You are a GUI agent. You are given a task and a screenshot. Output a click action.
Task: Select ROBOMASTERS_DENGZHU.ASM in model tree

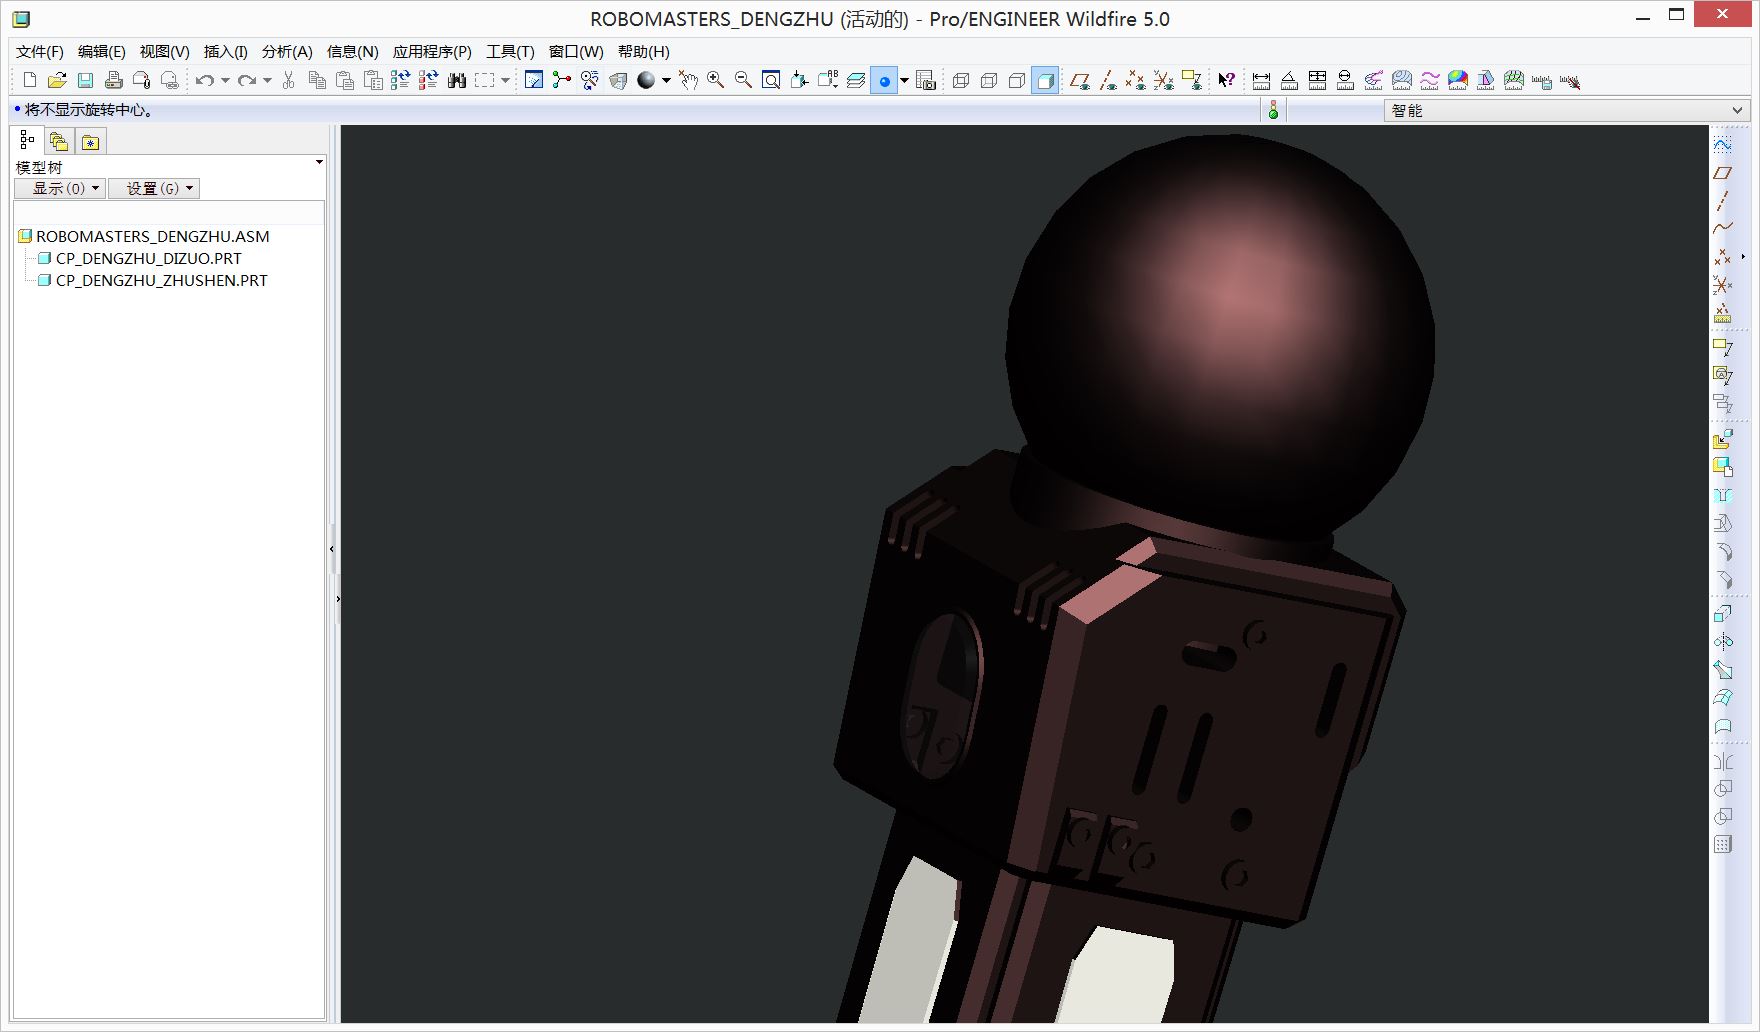[x=152, y=236]
